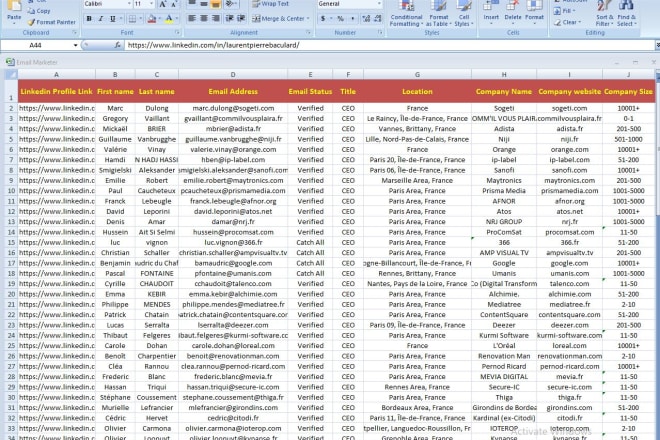Open the Calibri font name dropdown
This screenshot has width=660, height=440.
129,4
